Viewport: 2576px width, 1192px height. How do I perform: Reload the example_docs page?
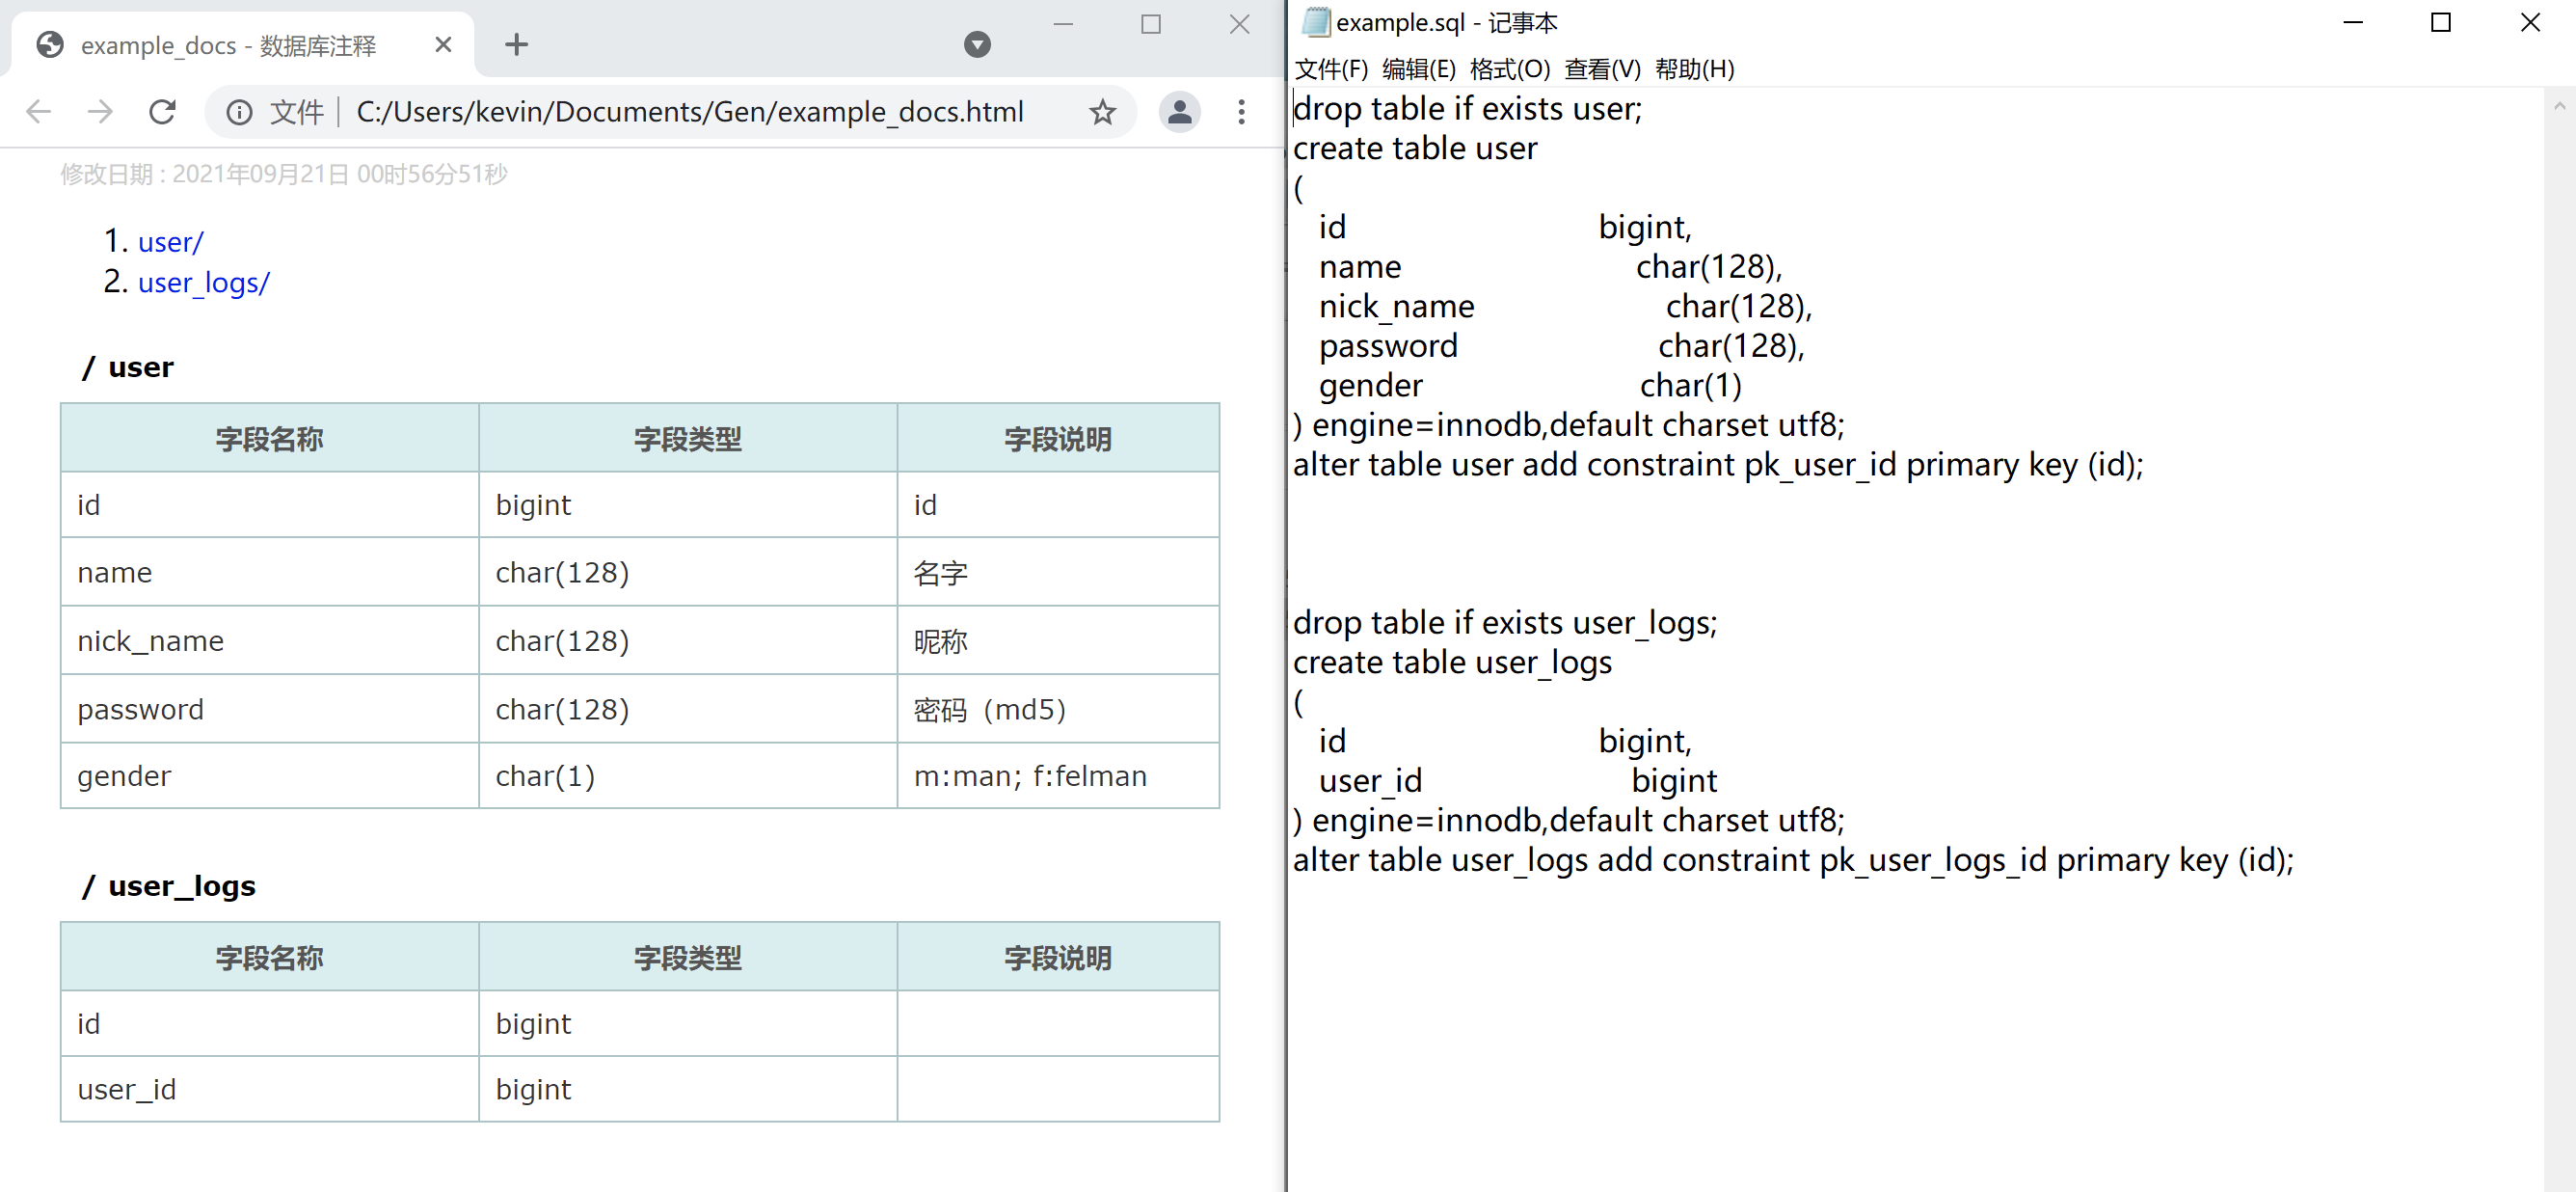pyautogui.click(x=162, y=111)
